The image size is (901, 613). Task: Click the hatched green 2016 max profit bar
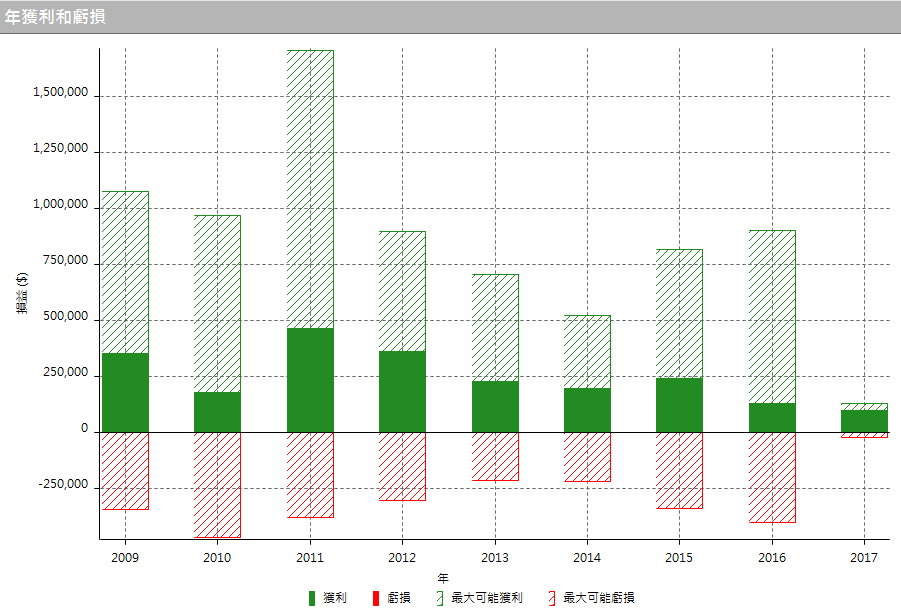tap(772, 317)
